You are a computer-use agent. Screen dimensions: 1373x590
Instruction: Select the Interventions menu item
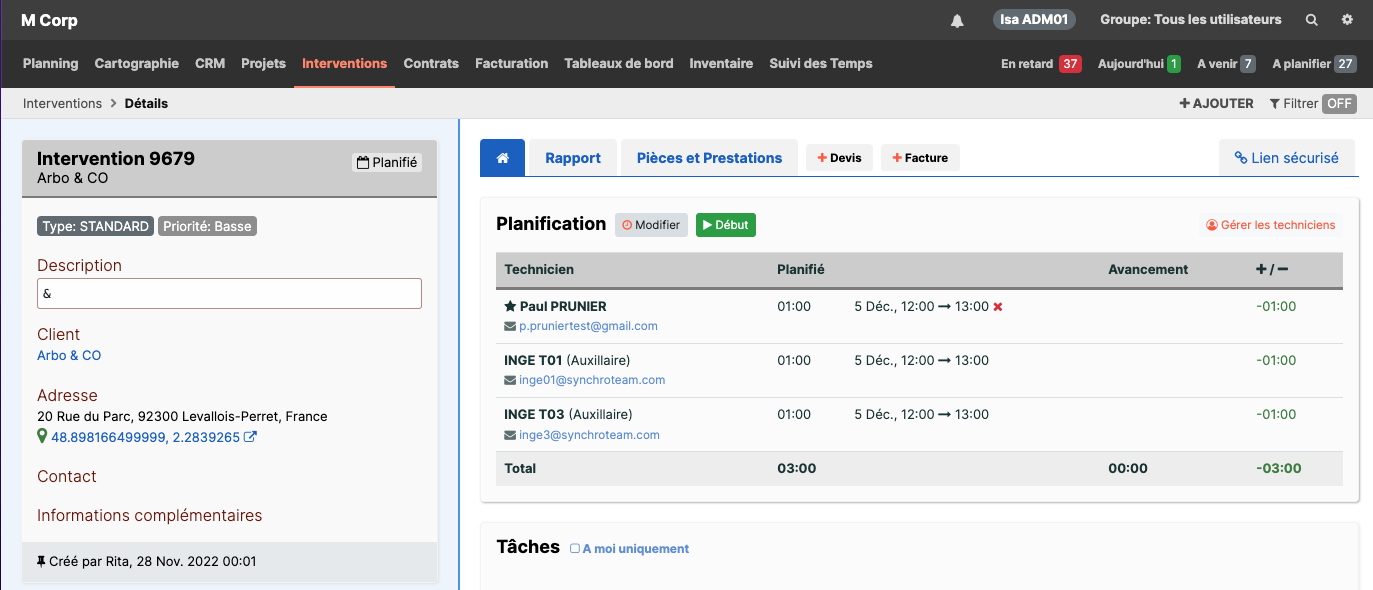coord(344,63)
